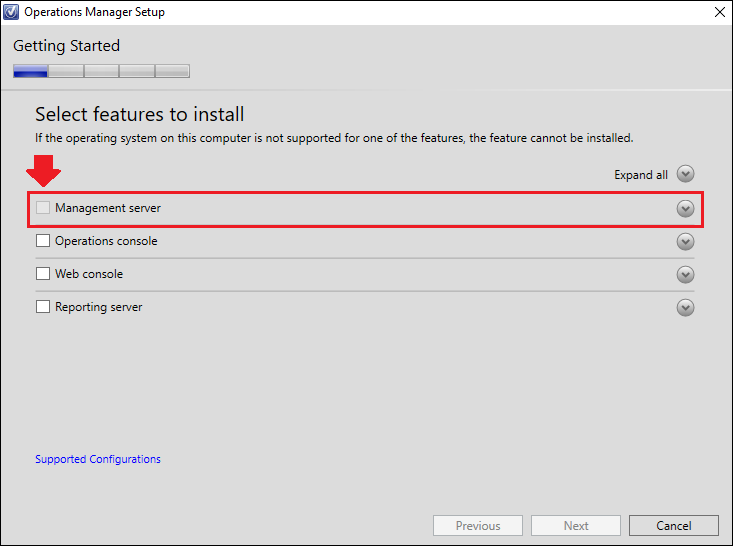Click the Next button

tap(576, 525)
